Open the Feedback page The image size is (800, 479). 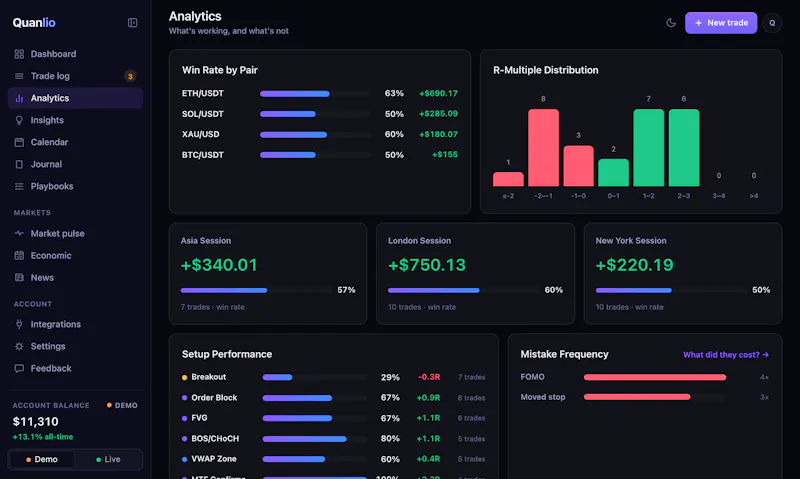[75, 368]
